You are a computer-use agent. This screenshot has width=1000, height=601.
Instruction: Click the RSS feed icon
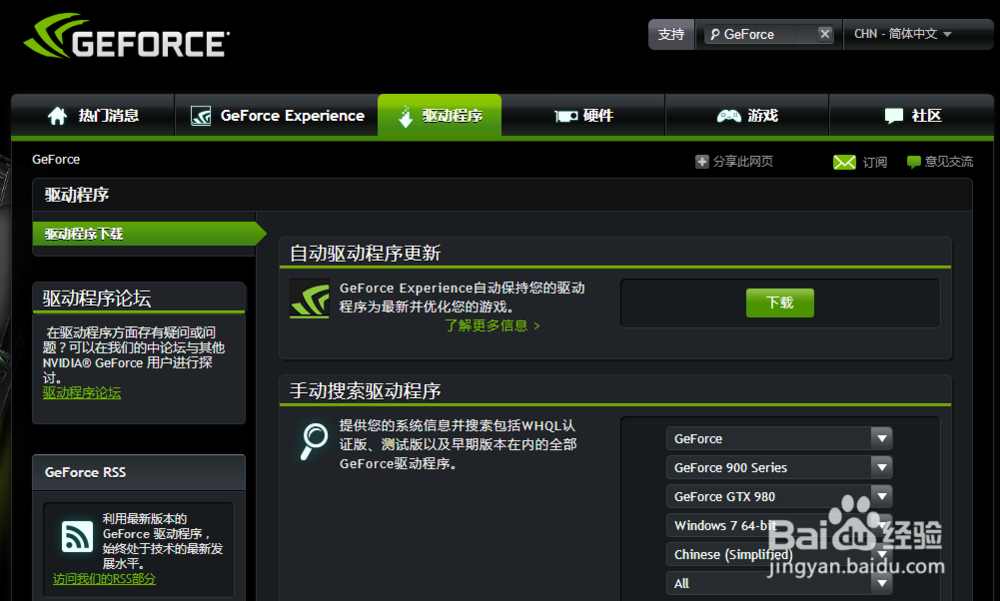pyautogui.click(x=77, y=536)
